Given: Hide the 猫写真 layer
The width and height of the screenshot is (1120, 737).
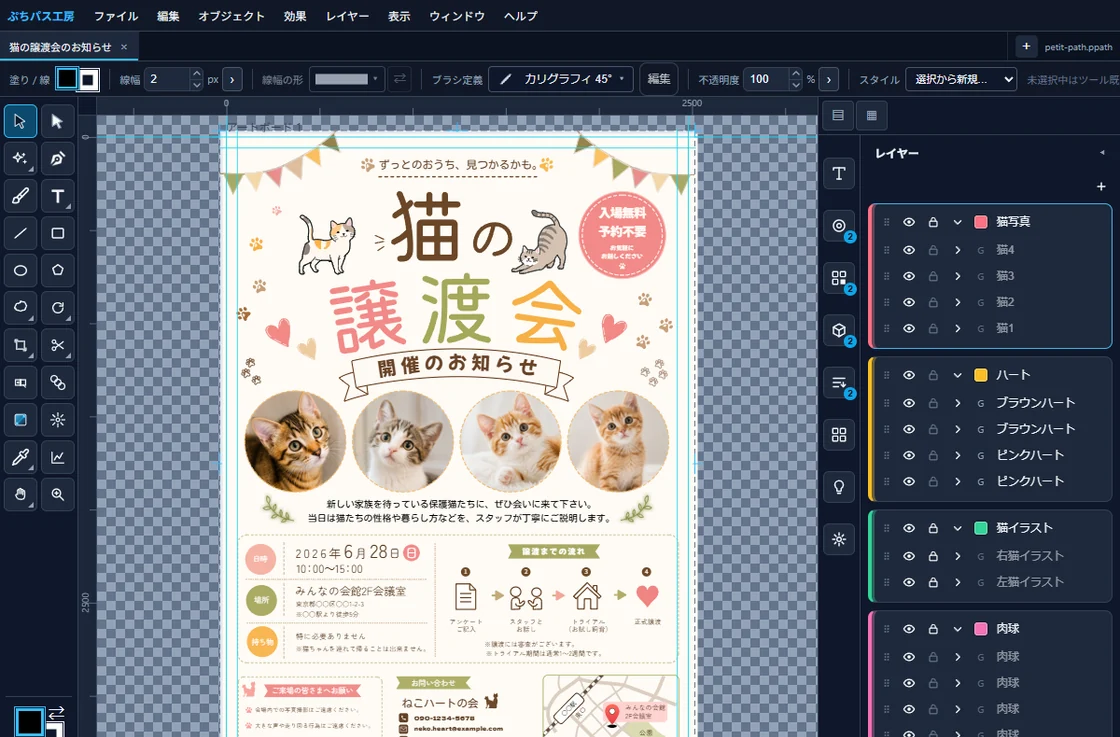Looking at the screenshot, I should [909, 222].
